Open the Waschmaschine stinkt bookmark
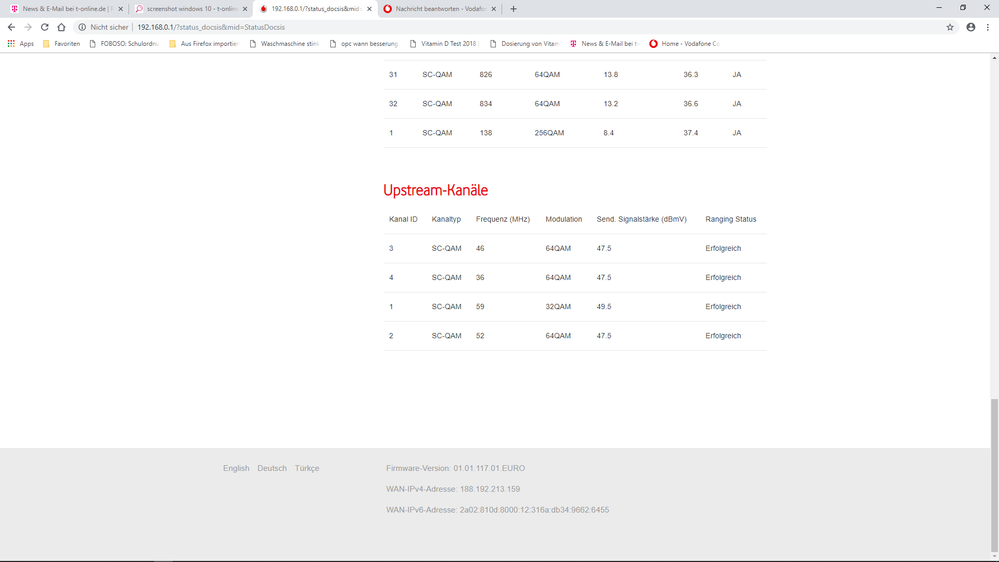The image size is (999, 562). (284, 44)
